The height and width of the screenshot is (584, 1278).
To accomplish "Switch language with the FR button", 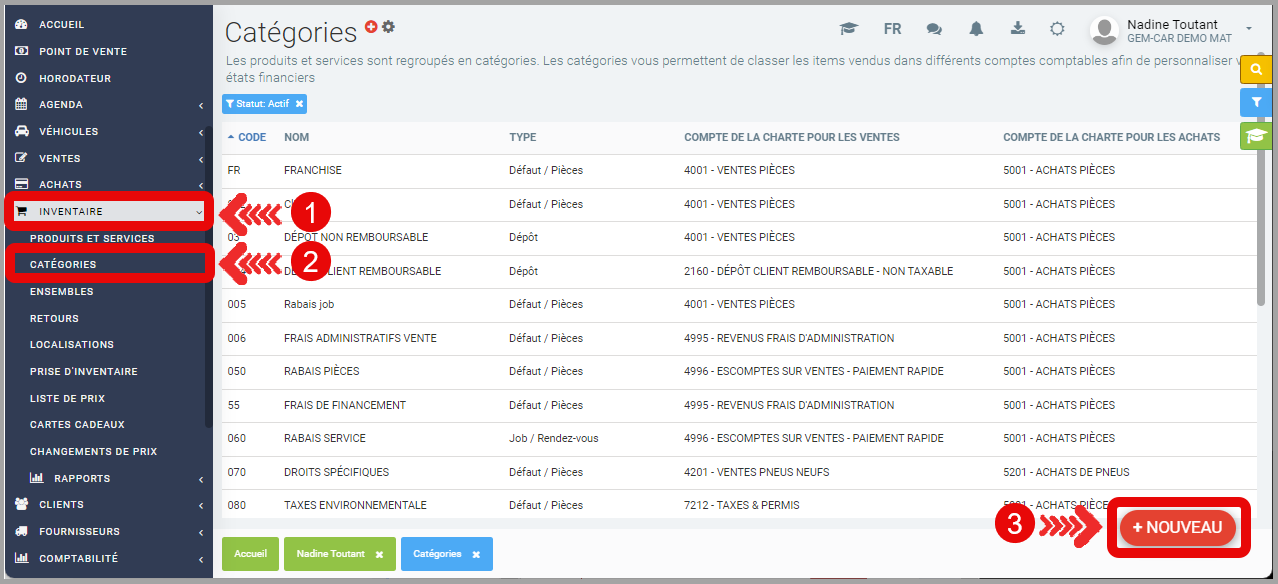I will (892, 29).
